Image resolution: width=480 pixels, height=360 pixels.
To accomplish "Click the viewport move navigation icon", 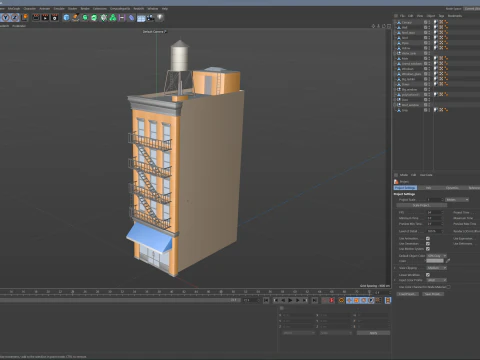I will pyautogui.click(x=373, y=26).
